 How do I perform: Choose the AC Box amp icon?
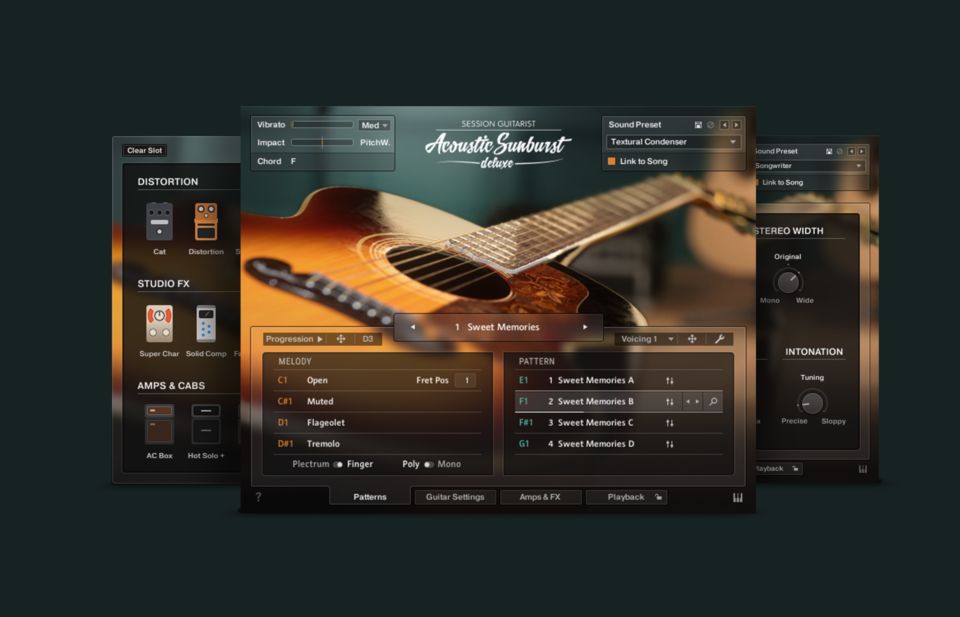tap(159, 424)
